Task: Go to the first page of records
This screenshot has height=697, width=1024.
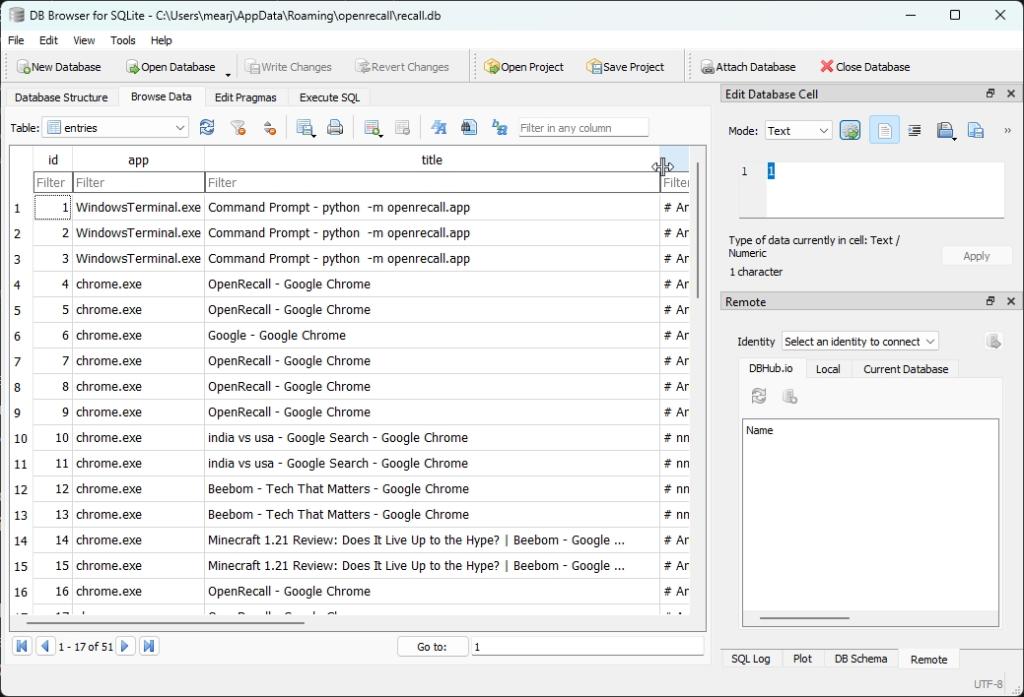Action: coord(22,646)
